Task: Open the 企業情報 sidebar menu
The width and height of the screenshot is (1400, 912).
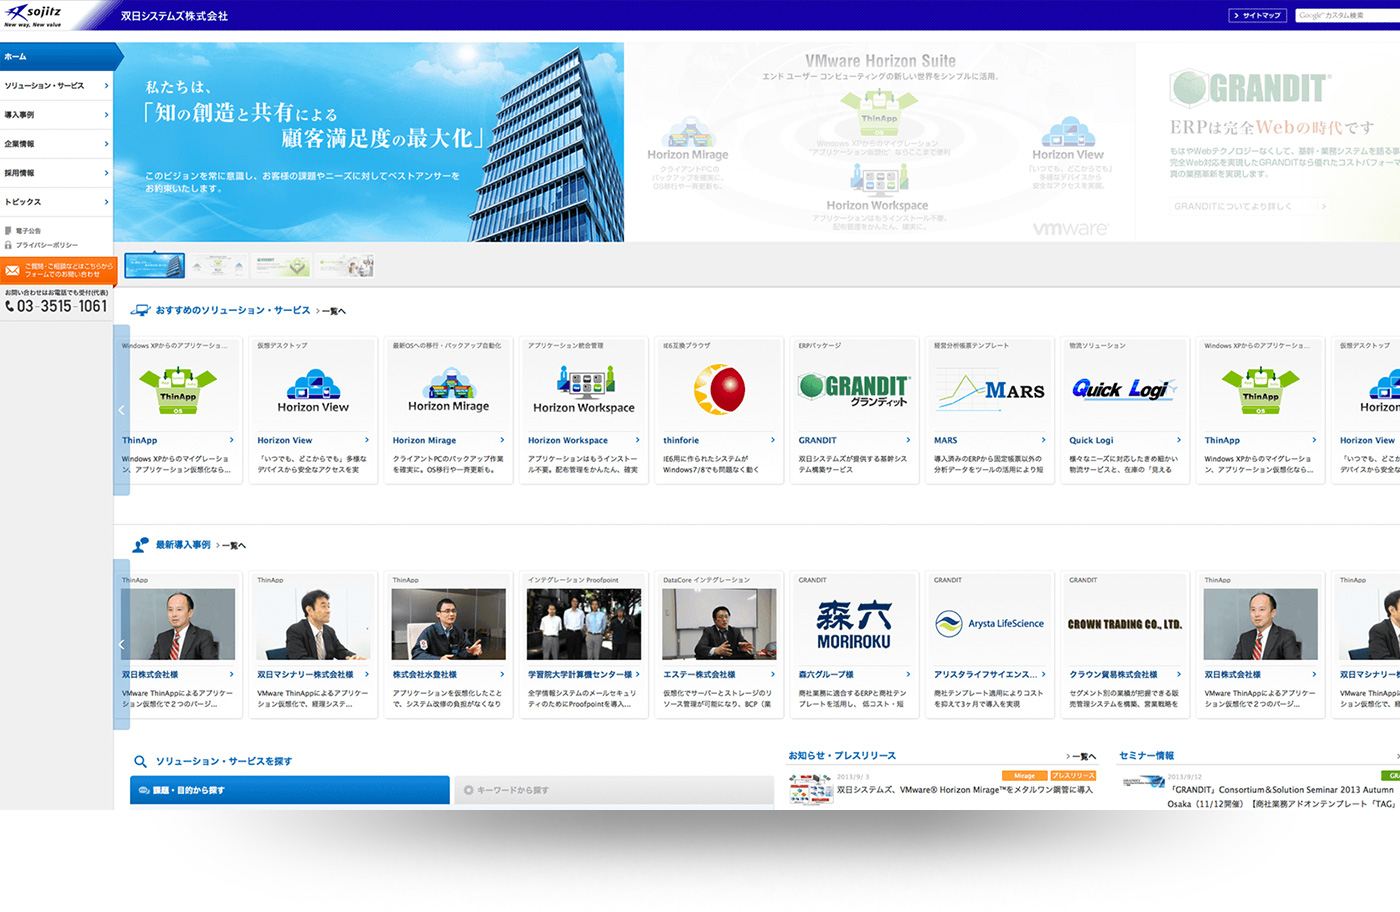Action: coord(56,144)
